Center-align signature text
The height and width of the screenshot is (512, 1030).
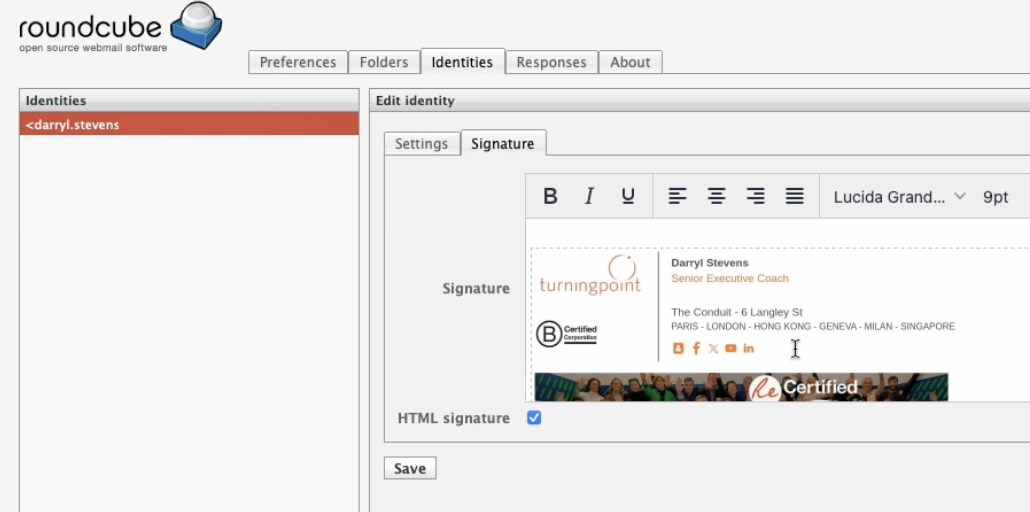tap(716, 196)
